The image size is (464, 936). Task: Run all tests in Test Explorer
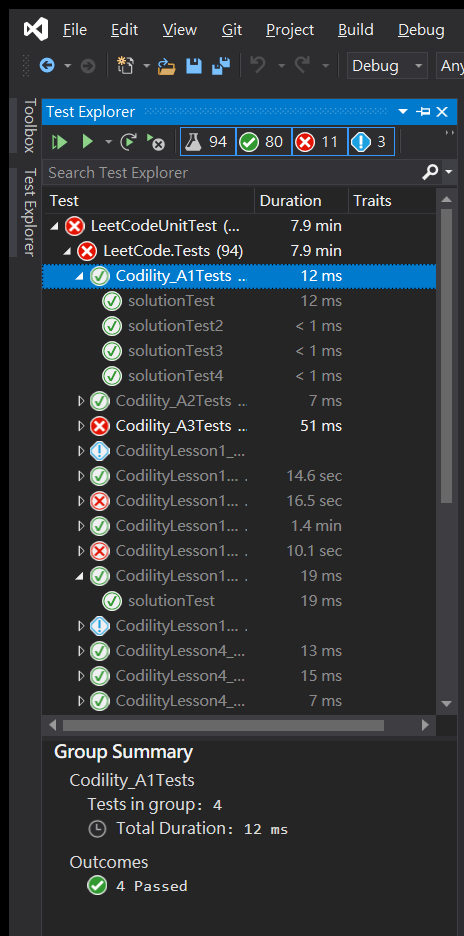[59, 142]
